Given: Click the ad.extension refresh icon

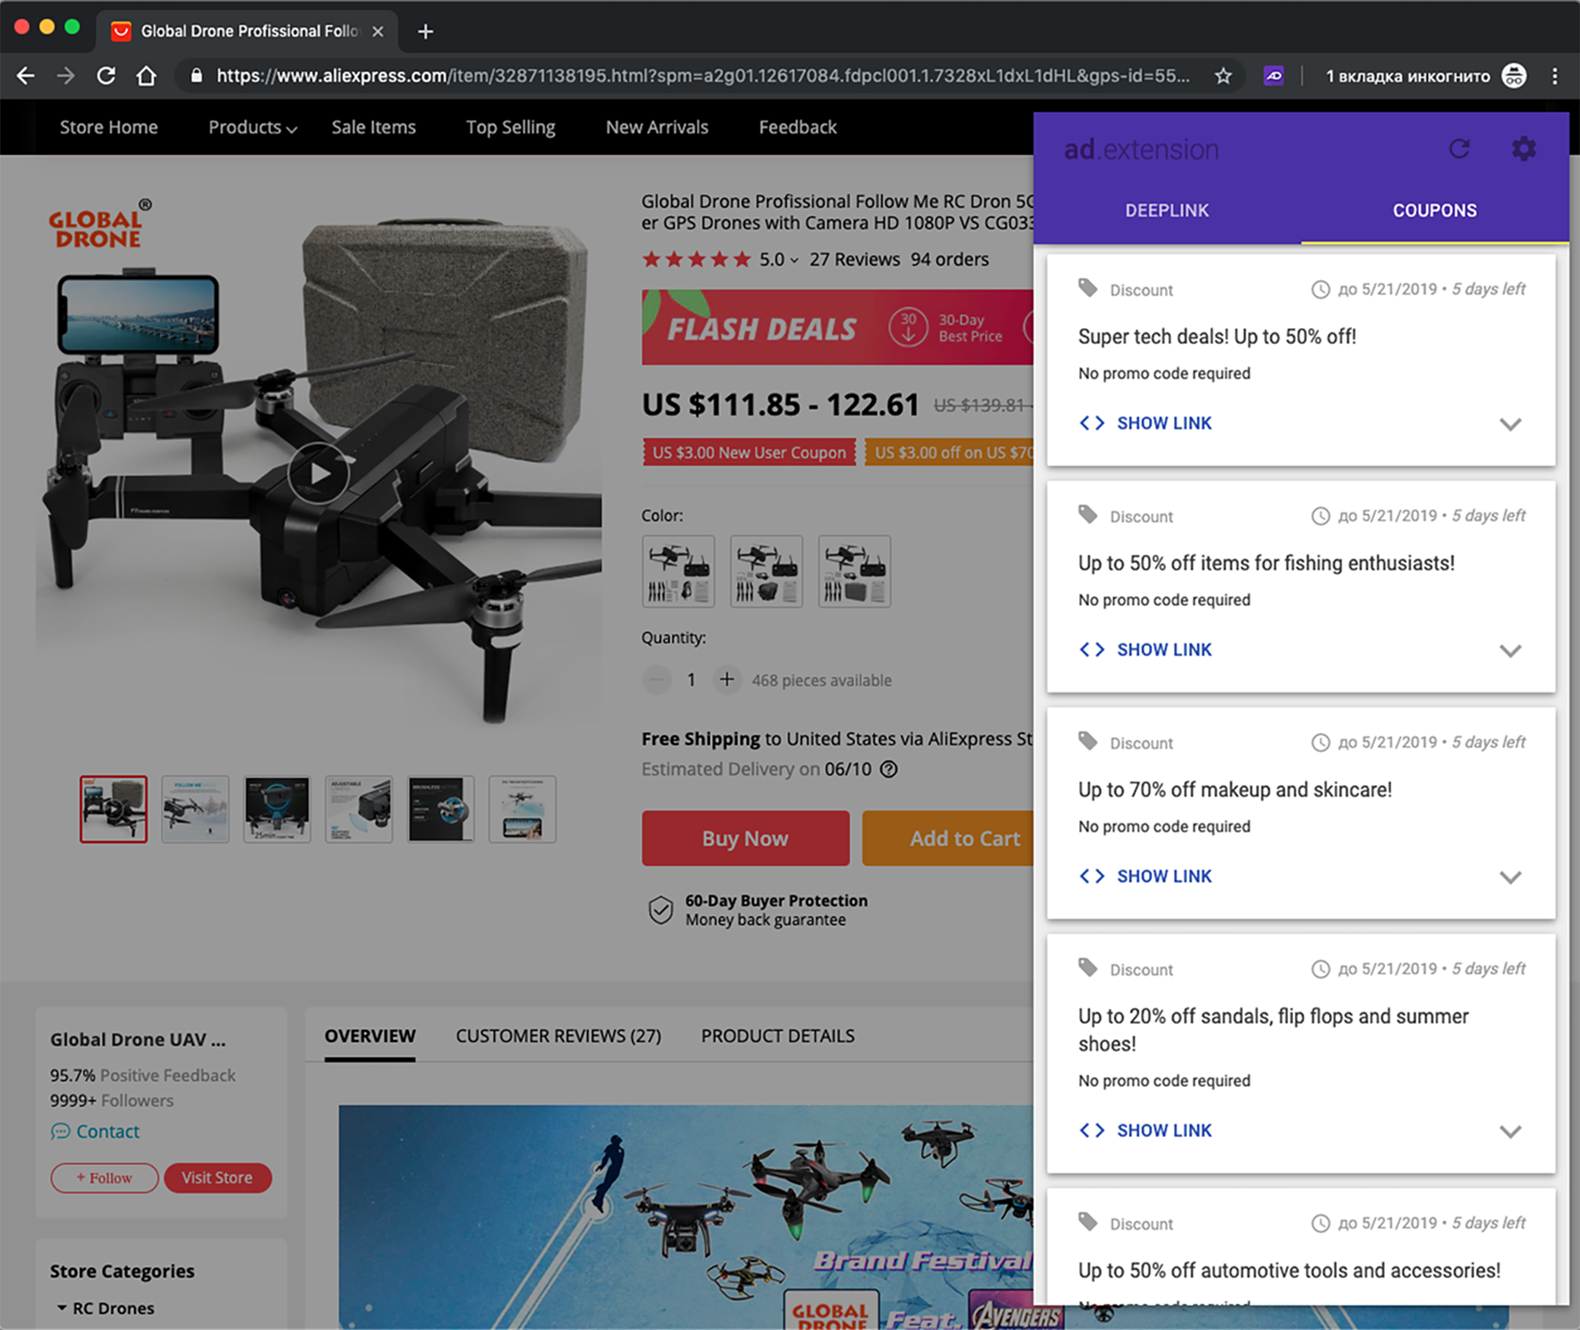Looking at the screenshot, I should click(x=1459, y=149).
